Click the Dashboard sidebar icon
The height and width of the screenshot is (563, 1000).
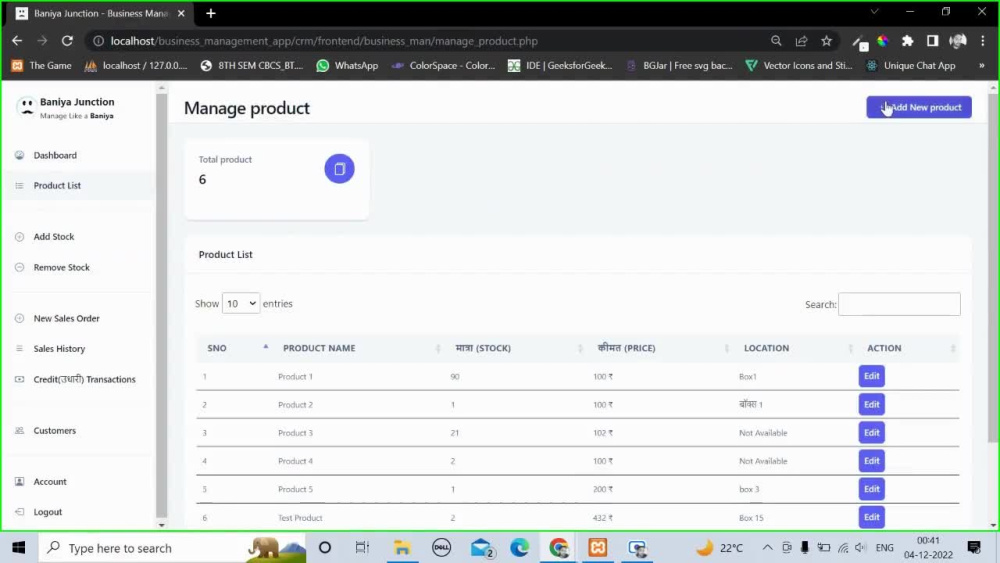(x=19, y=155)
